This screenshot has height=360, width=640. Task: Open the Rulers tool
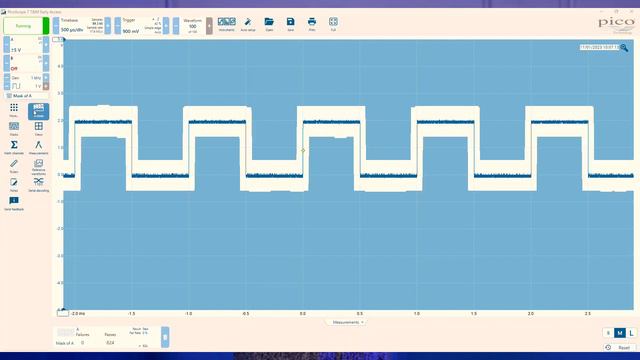[x=14, y=166]
